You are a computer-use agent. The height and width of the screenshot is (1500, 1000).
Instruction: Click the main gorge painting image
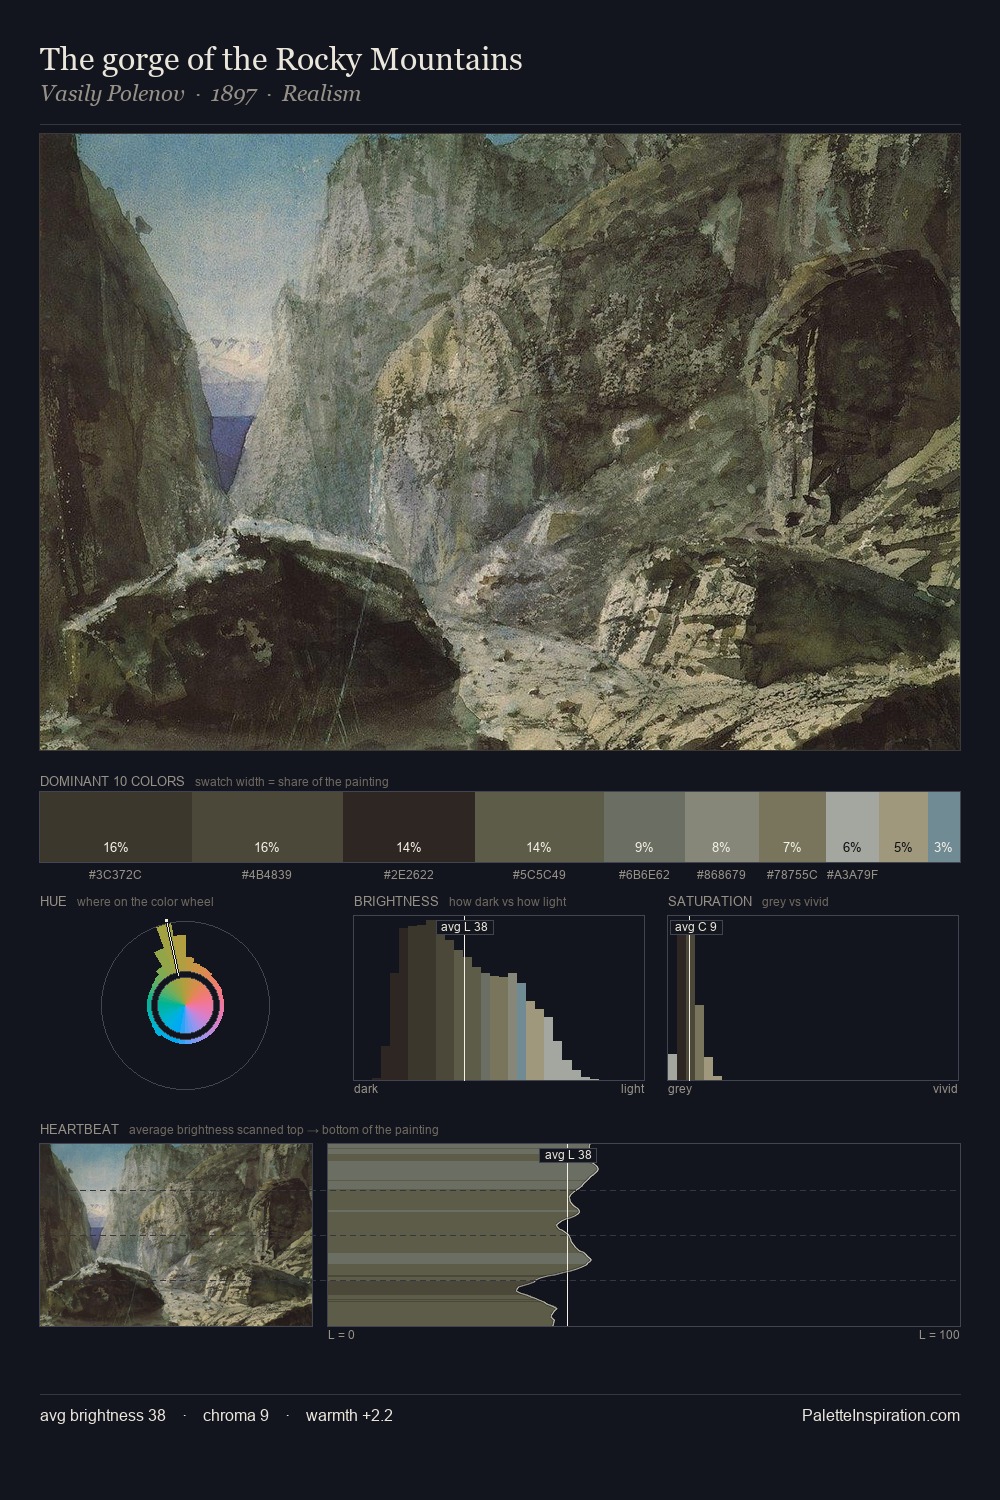500,442
